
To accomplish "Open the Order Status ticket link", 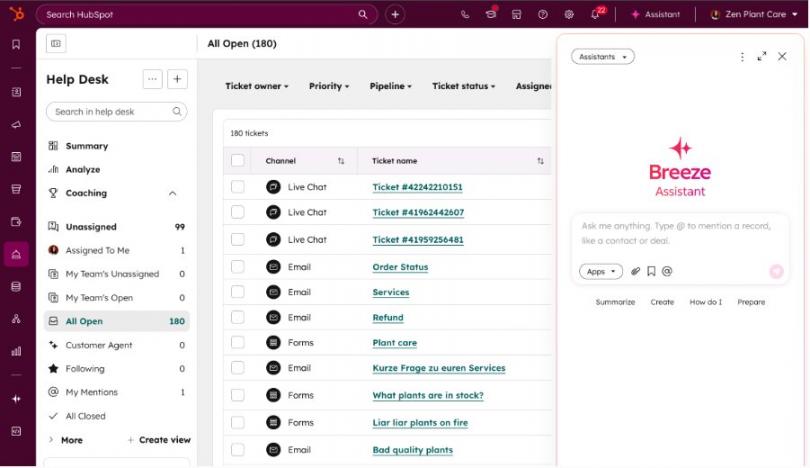I will 400,267.
